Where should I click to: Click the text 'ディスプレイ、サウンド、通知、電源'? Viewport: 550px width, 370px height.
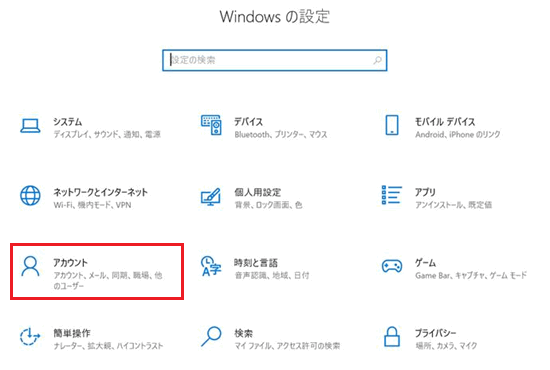pyautogui.click(x=107, y=134)
